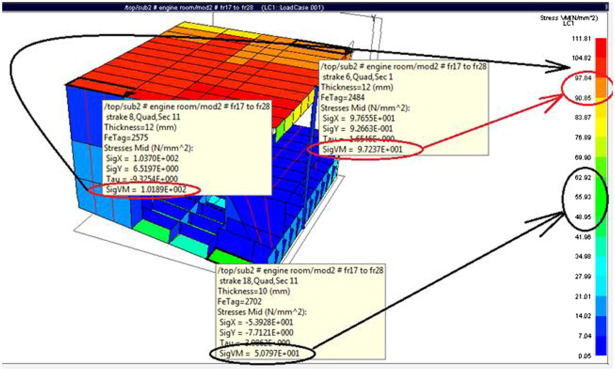
Task: Click the Thickness=12 line in FeTag=2484 tooltip
Action: pyautogui.click(x=357, y=87)
